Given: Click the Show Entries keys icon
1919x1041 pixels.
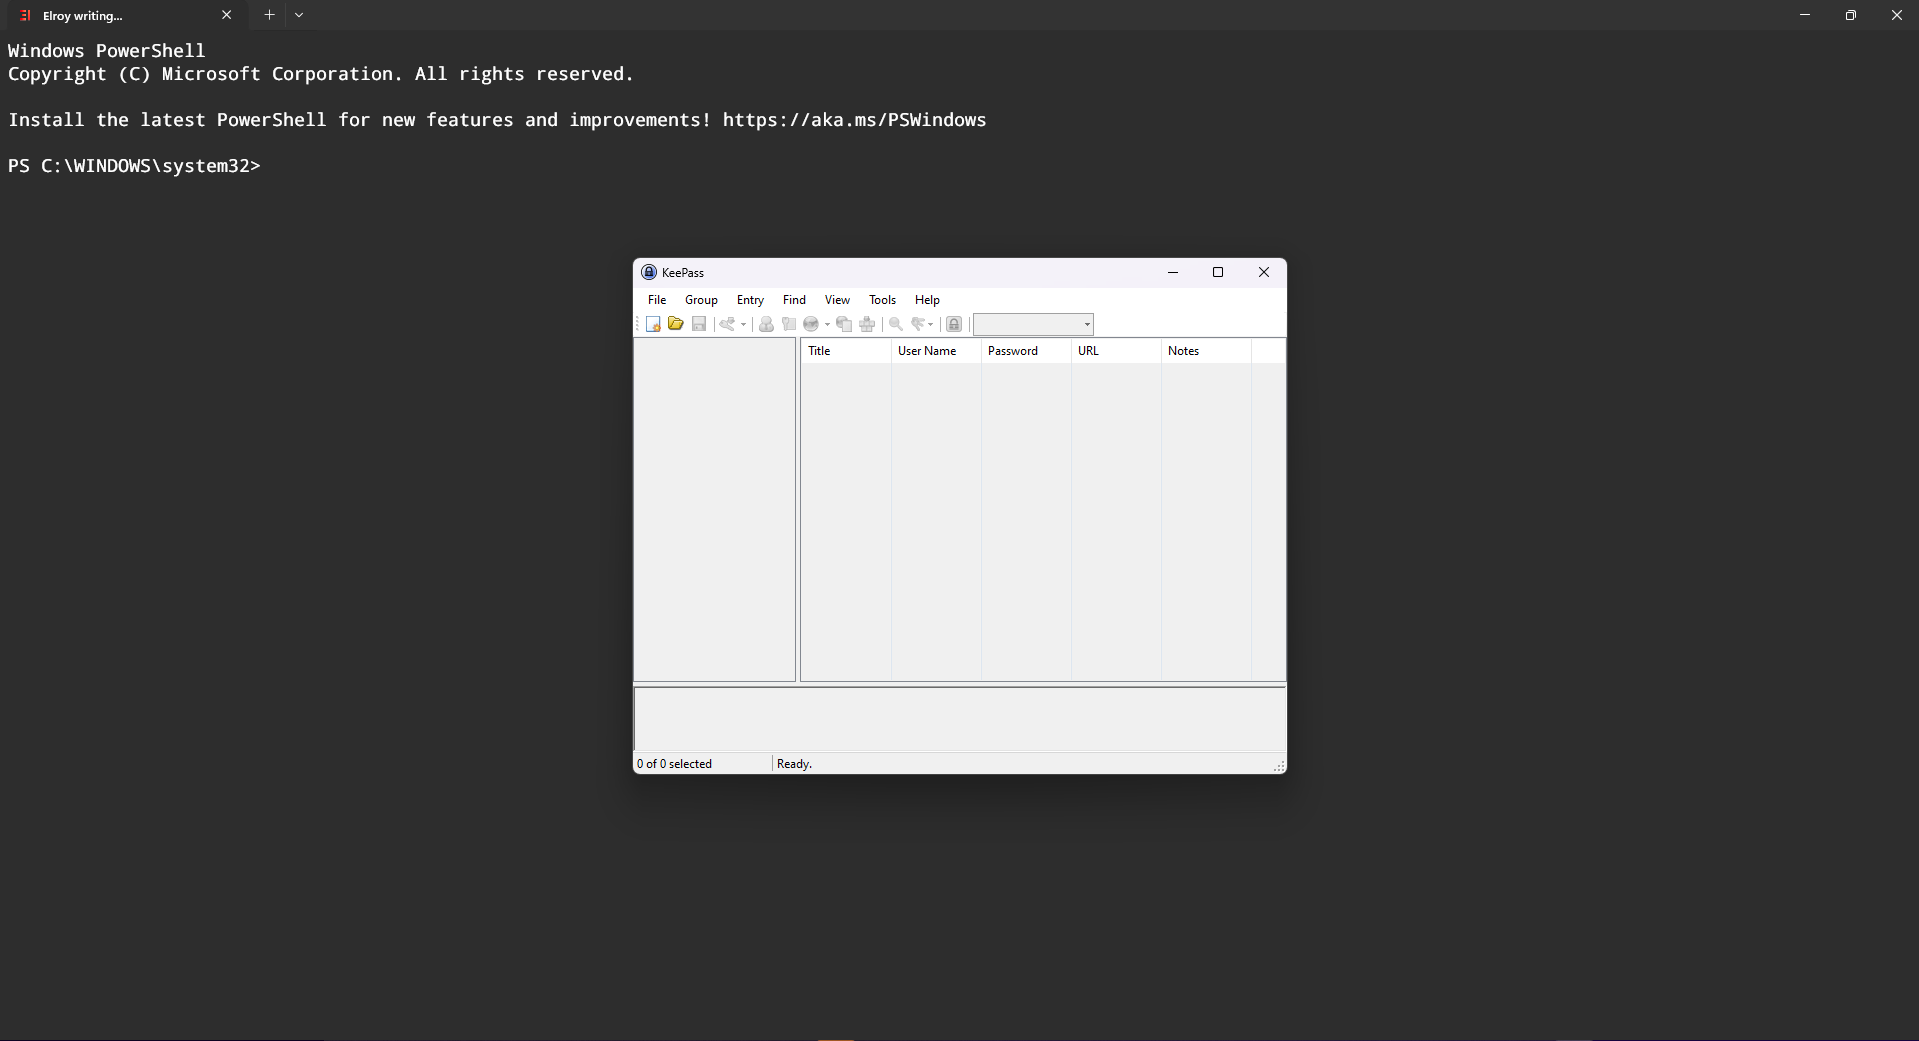Looking at the screenshot, I should 917,324.
